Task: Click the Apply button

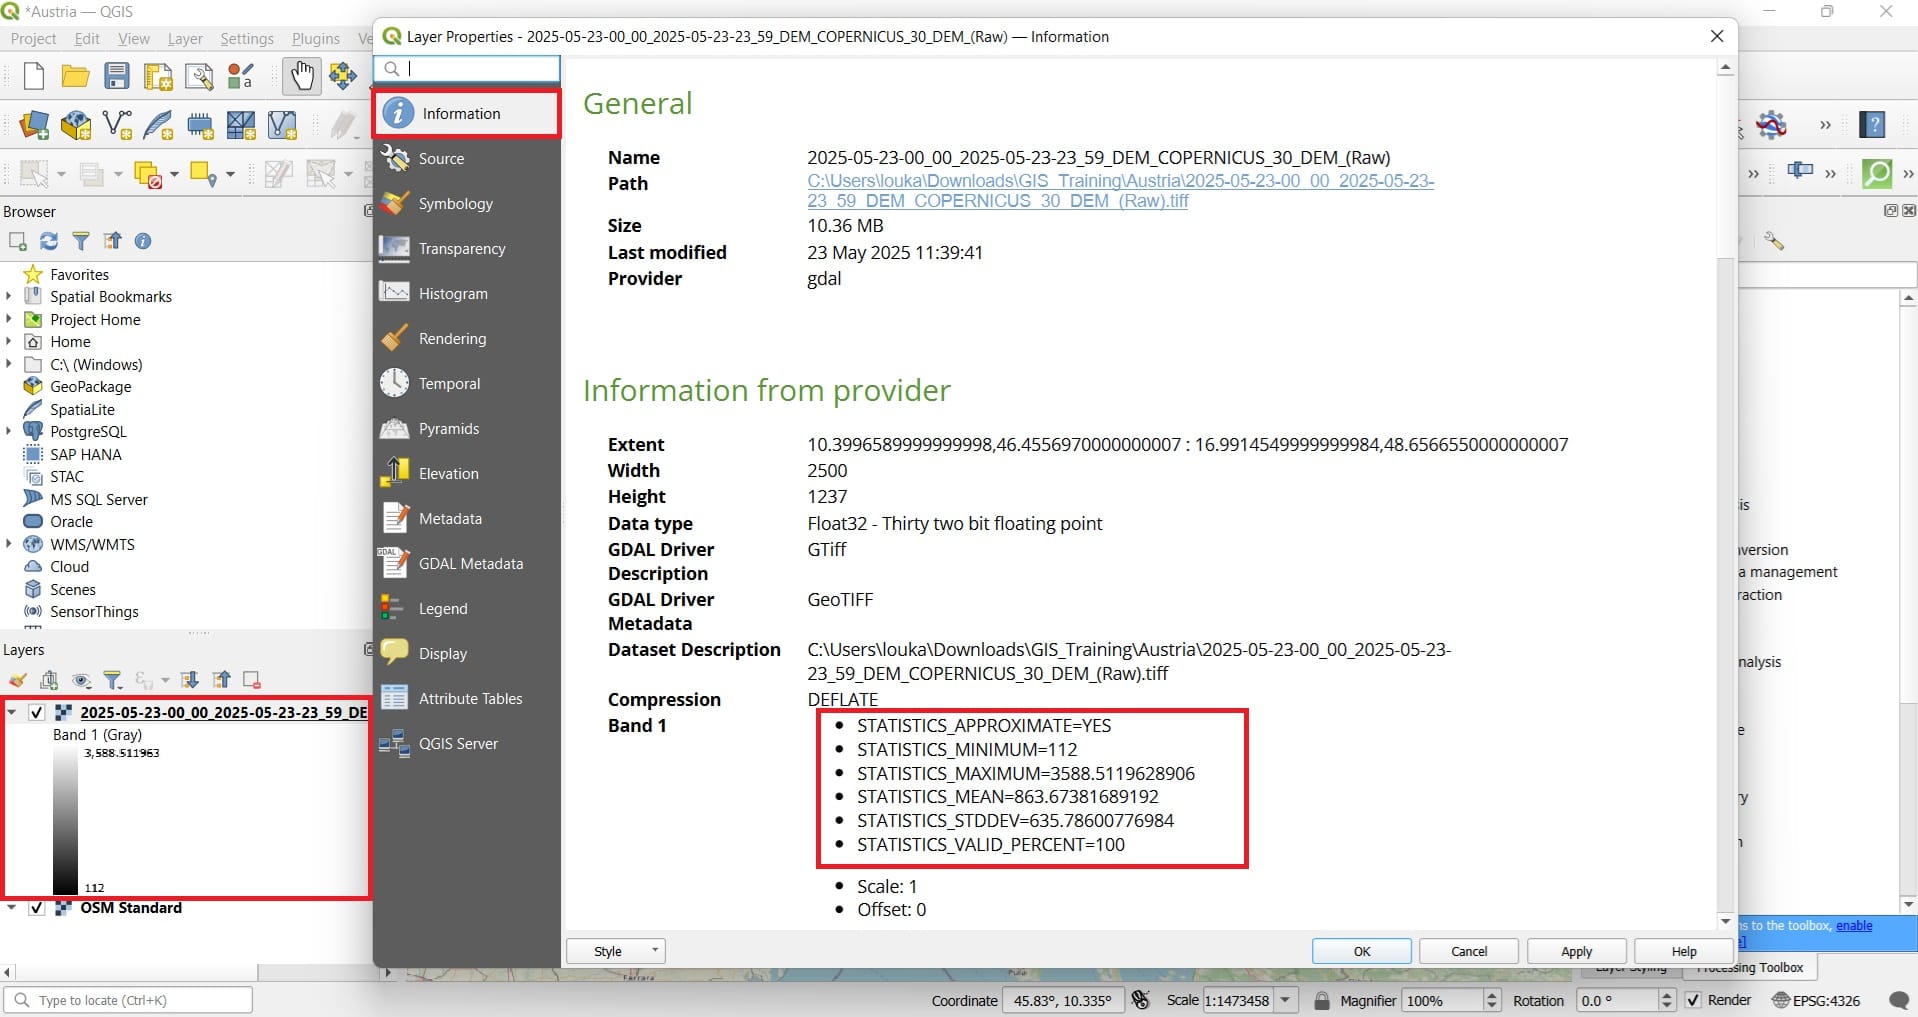Action: [1576, 951]
